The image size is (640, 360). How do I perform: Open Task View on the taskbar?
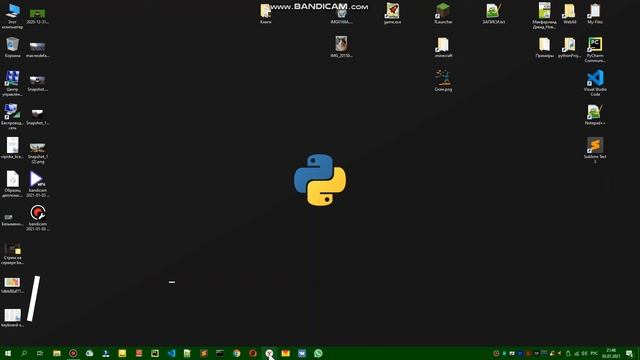40,353
